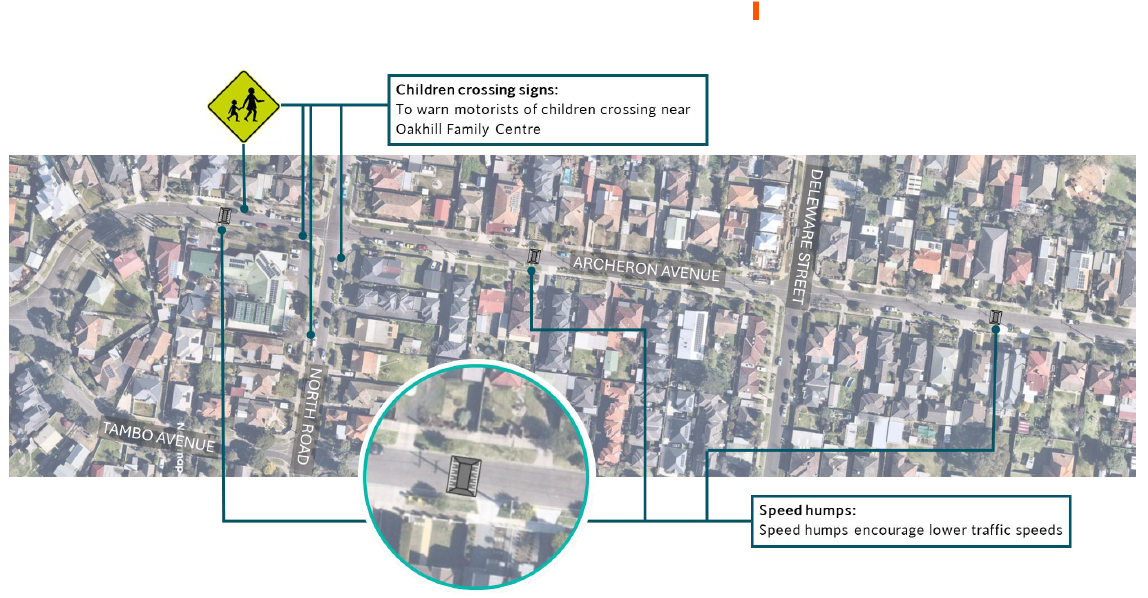Click the 'Oakhill Family Centre' text in callout
Viewport: 1148px width, 598px height.
click(x=468, y=129)
